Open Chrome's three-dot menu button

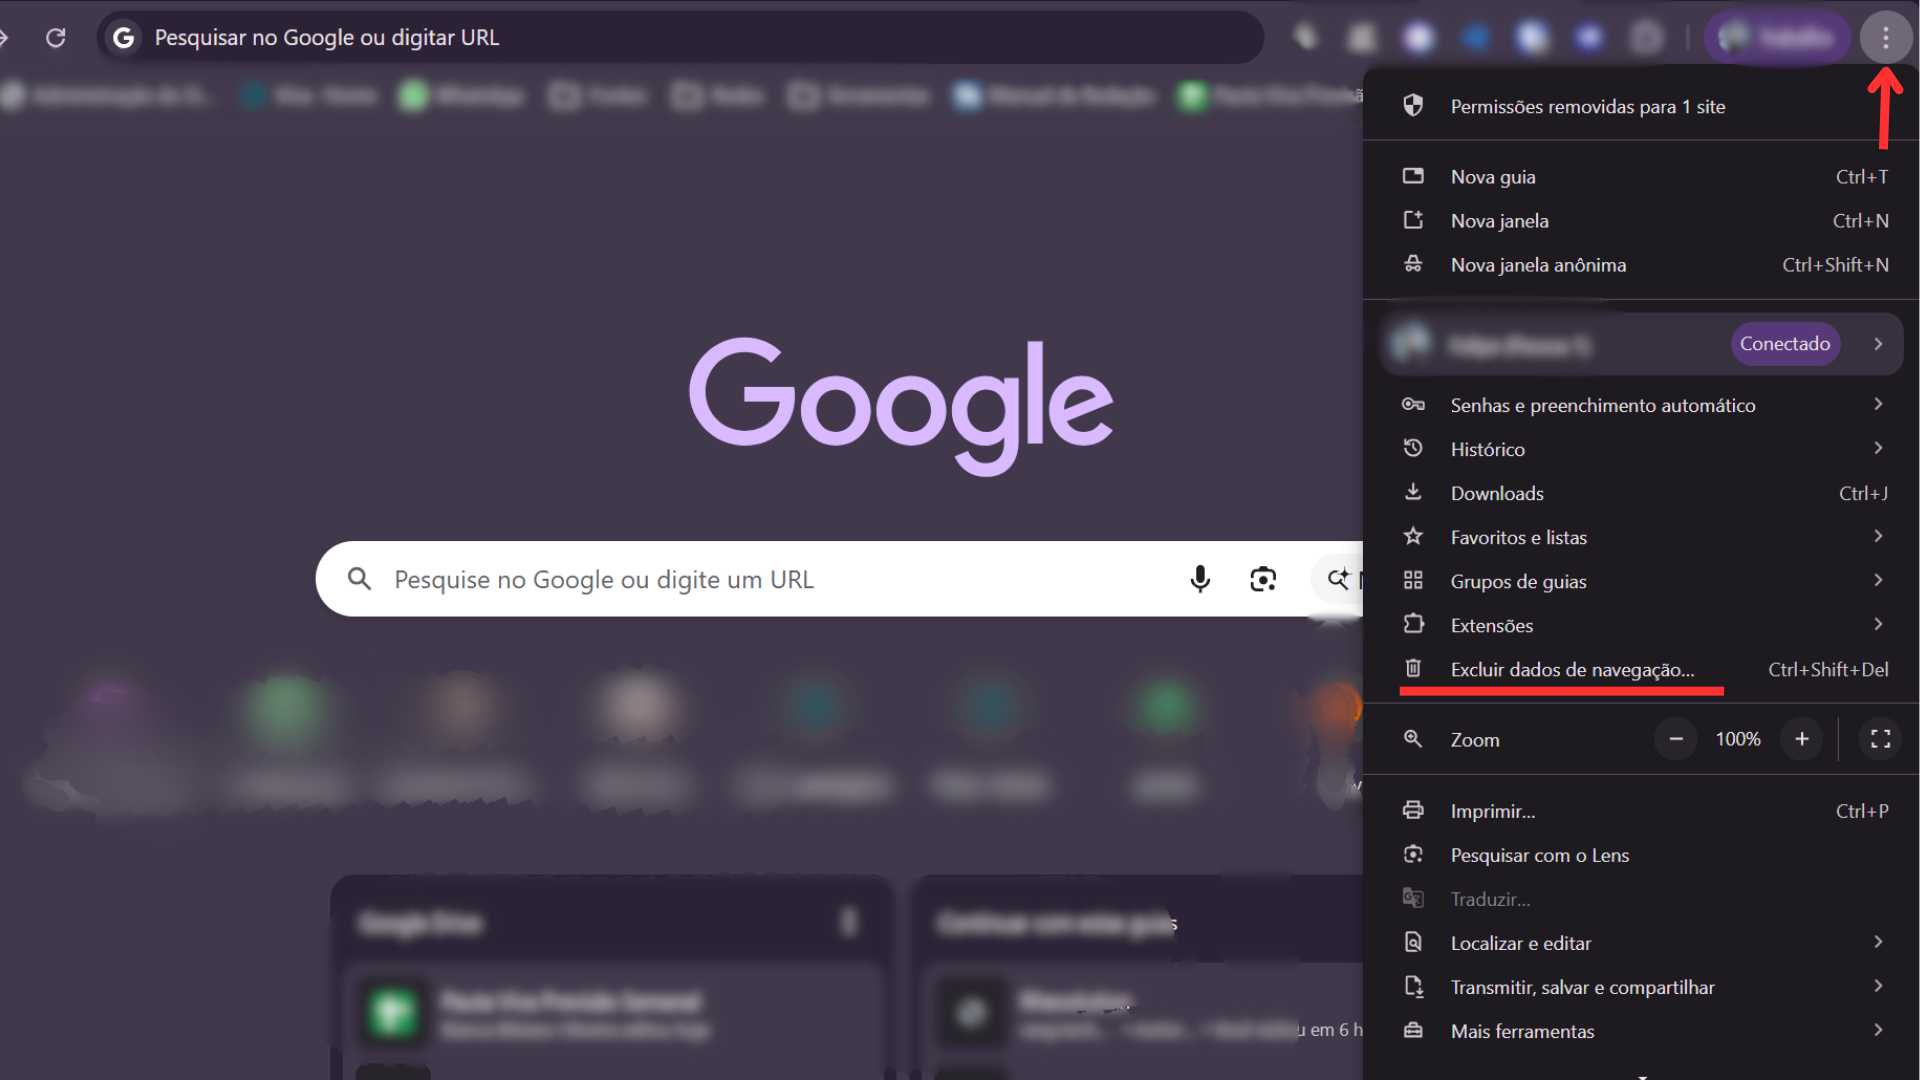1885,38
